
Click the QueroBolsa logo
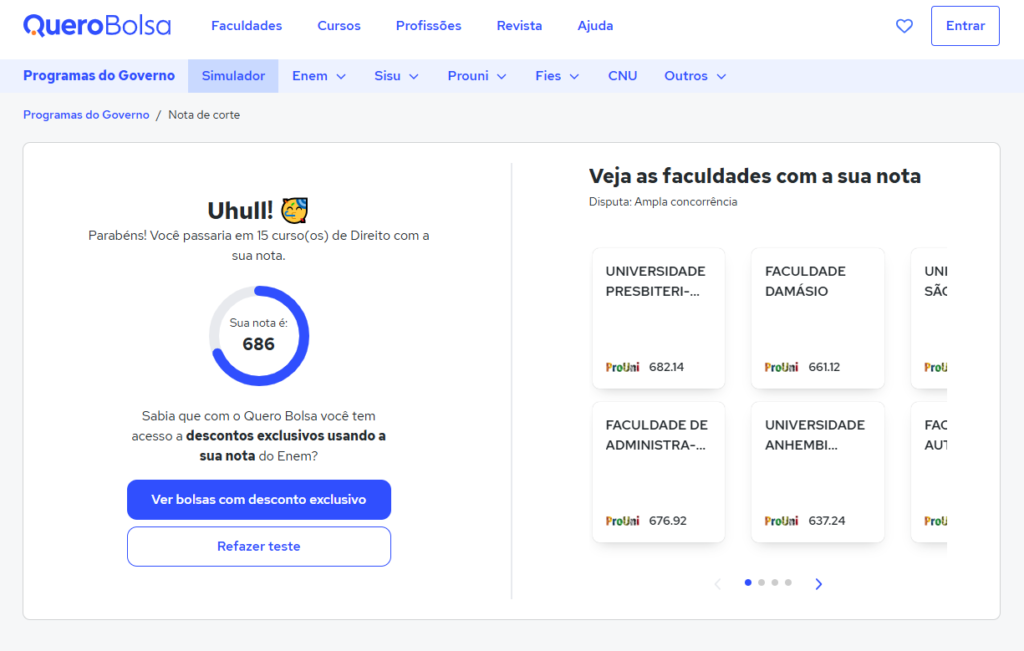(x=97, y=25)
